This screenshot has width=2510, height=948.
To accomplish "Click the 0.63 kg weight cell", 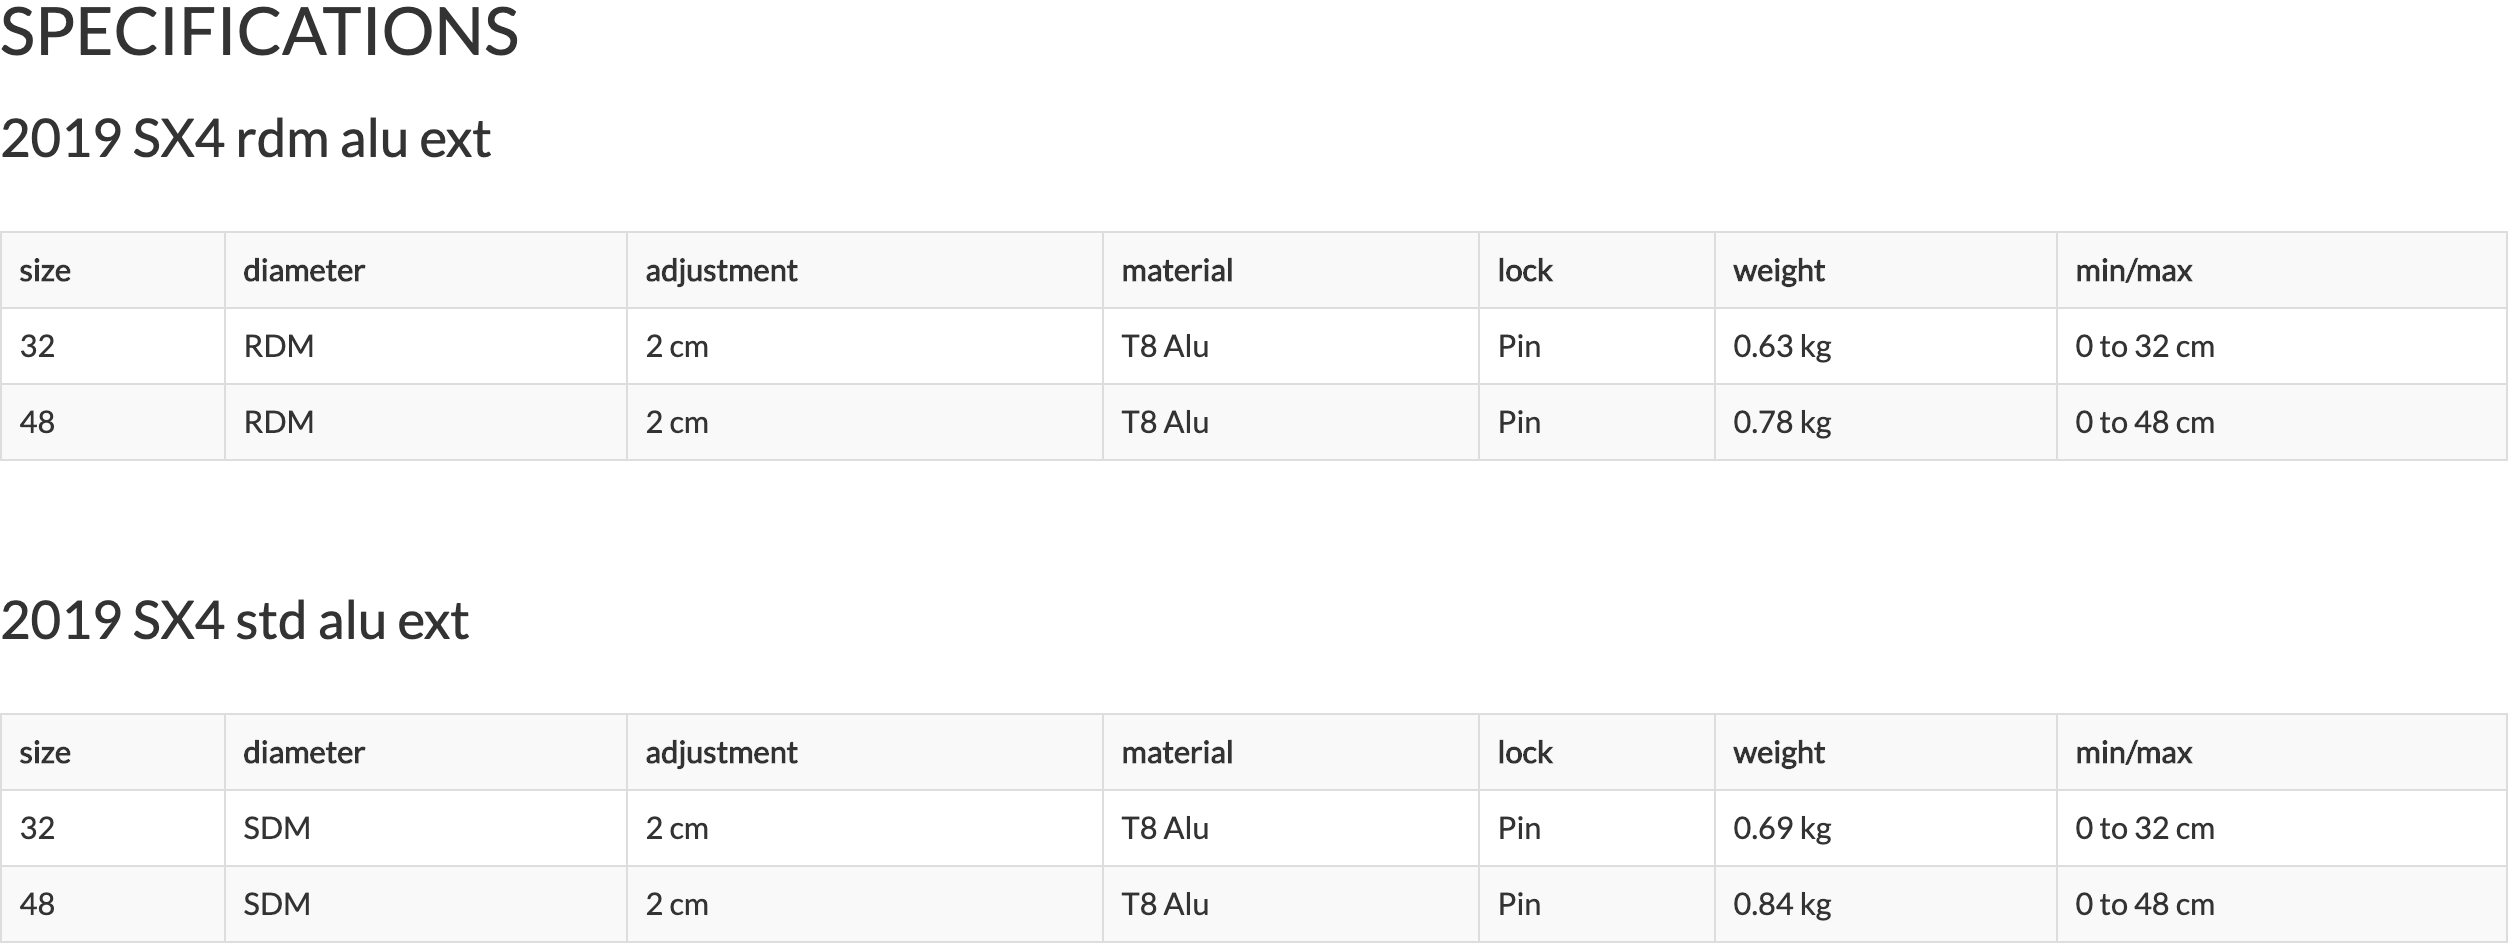I will pyautogui.click(x=1782, y=347).
